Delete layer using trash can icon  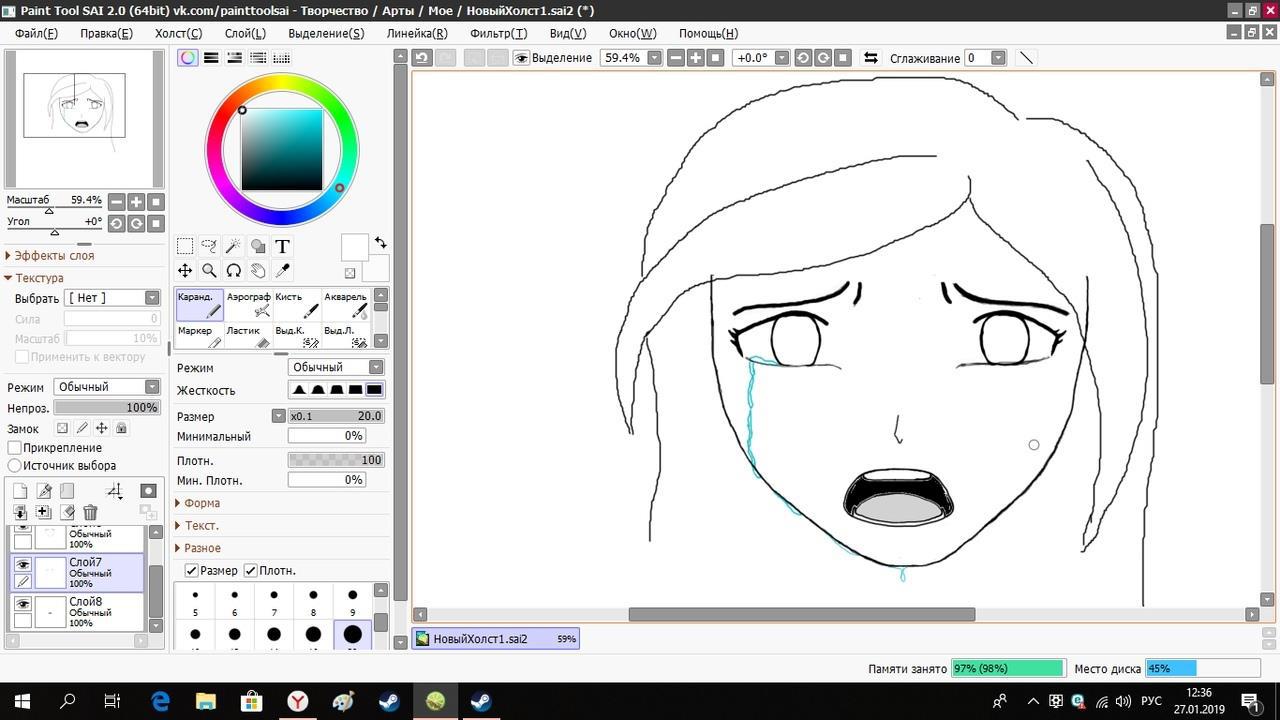(x=90, y=512)
